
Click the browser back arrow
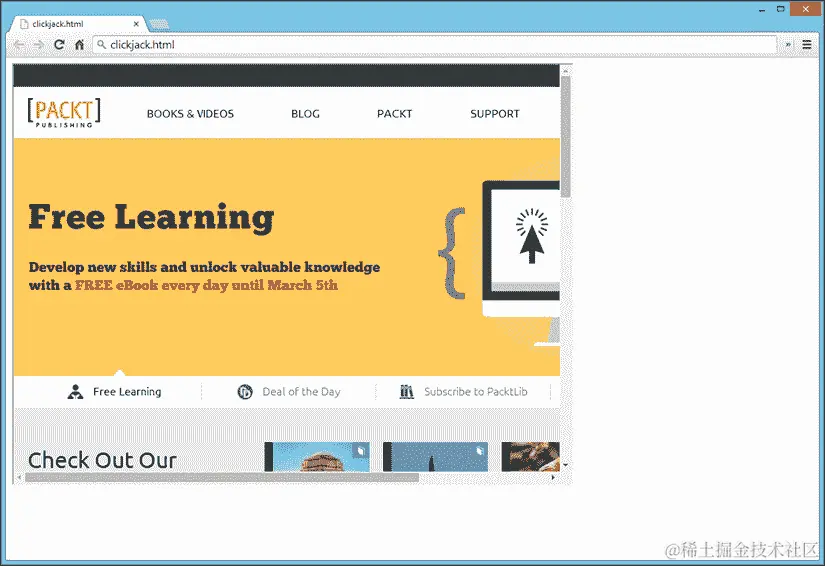(19, 45)
